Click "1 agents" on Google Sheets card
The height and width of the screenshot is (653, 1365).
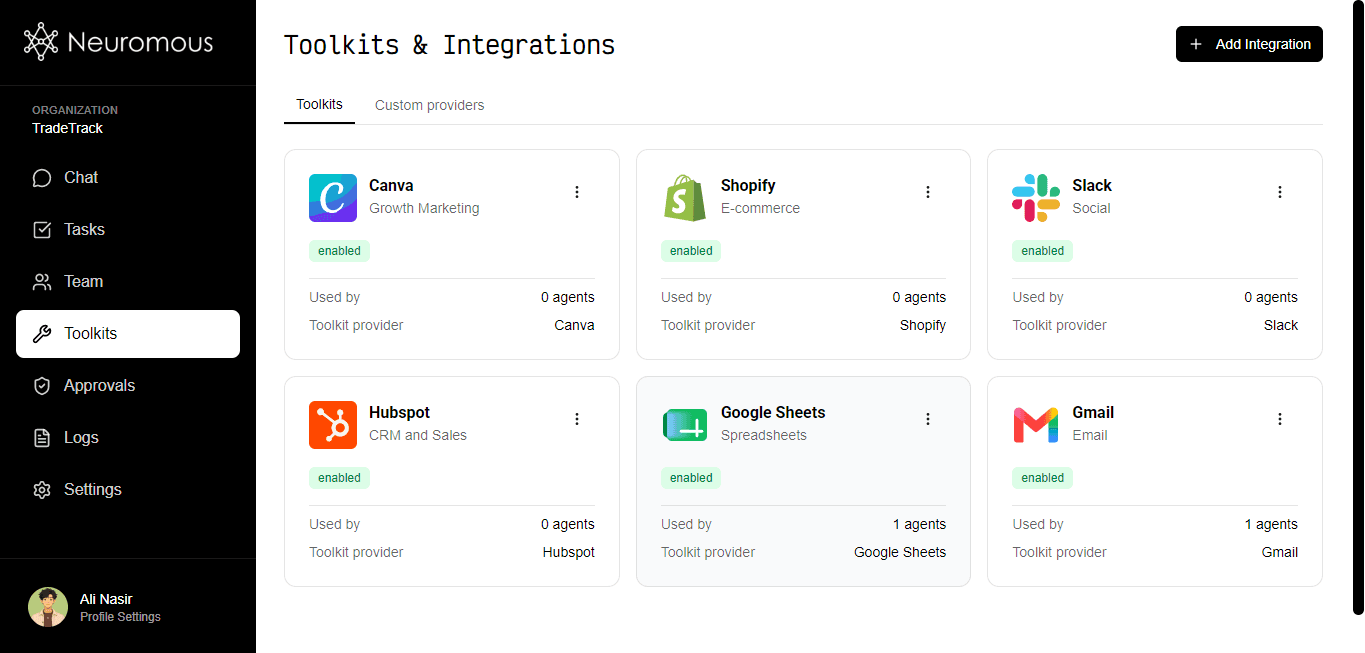coord(919,524)
